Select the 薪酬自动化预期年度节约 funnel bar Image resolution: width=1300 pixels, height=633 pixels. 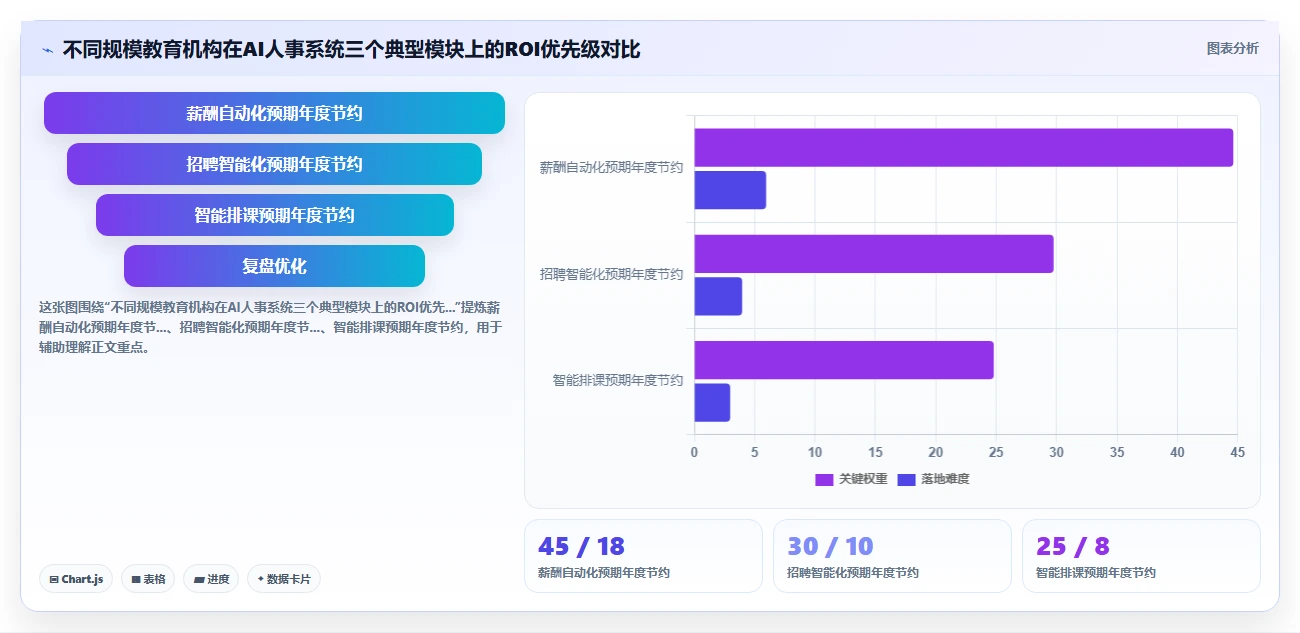coord(274,113)
